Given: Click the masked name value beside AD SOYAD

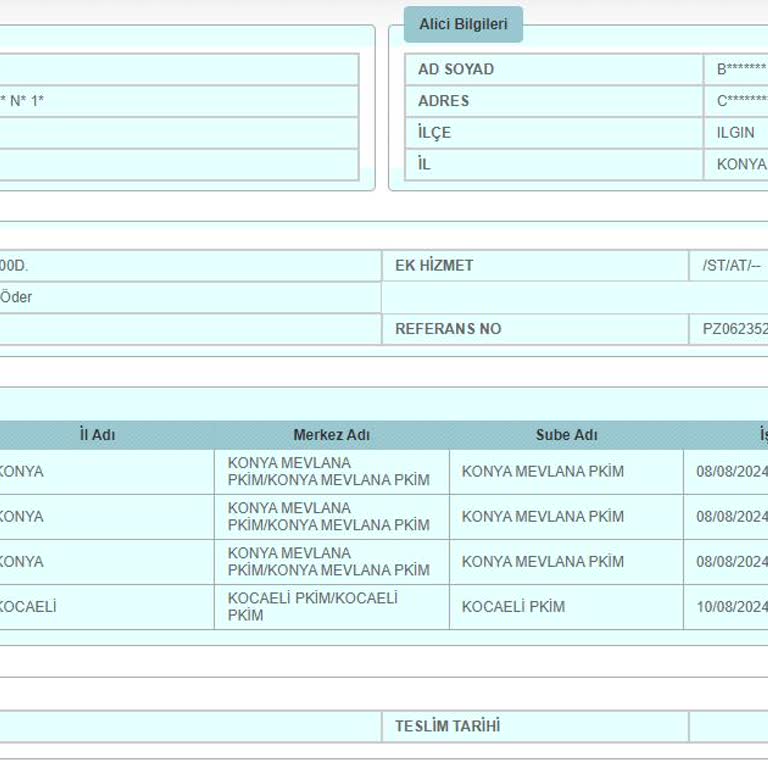Looking at the screenshot, I should pos(742,70).
